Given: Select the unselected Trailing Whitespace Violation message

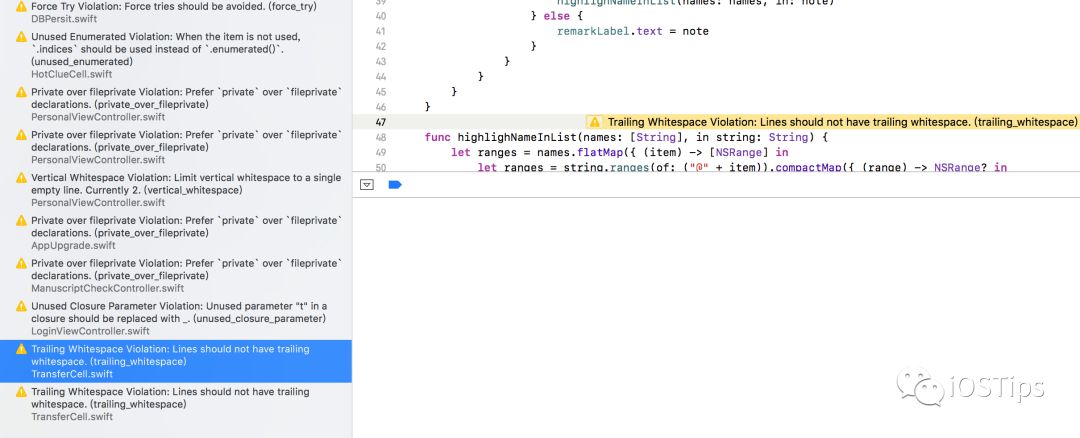Looking at the screenshot, I should point(170,398).
